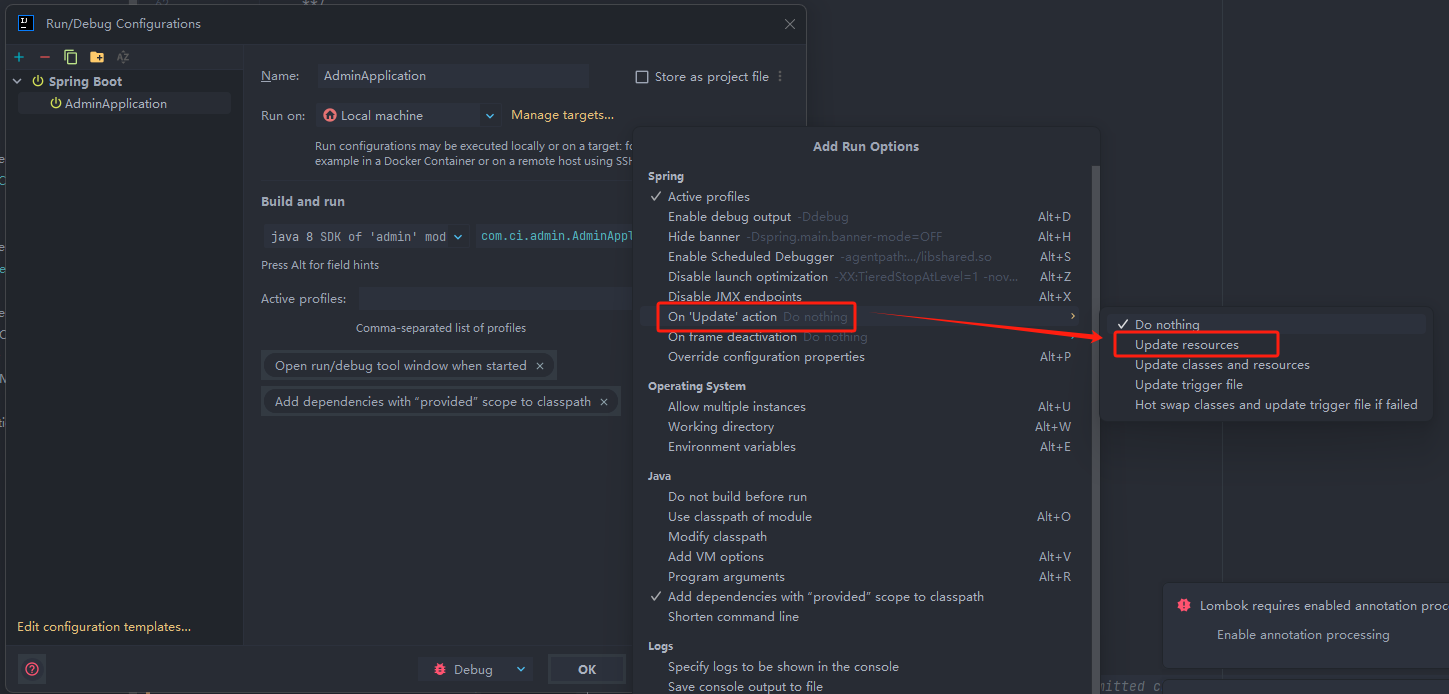1449x694 pixels.
Task: Open the Manage targets link
Action: (562, 115)
